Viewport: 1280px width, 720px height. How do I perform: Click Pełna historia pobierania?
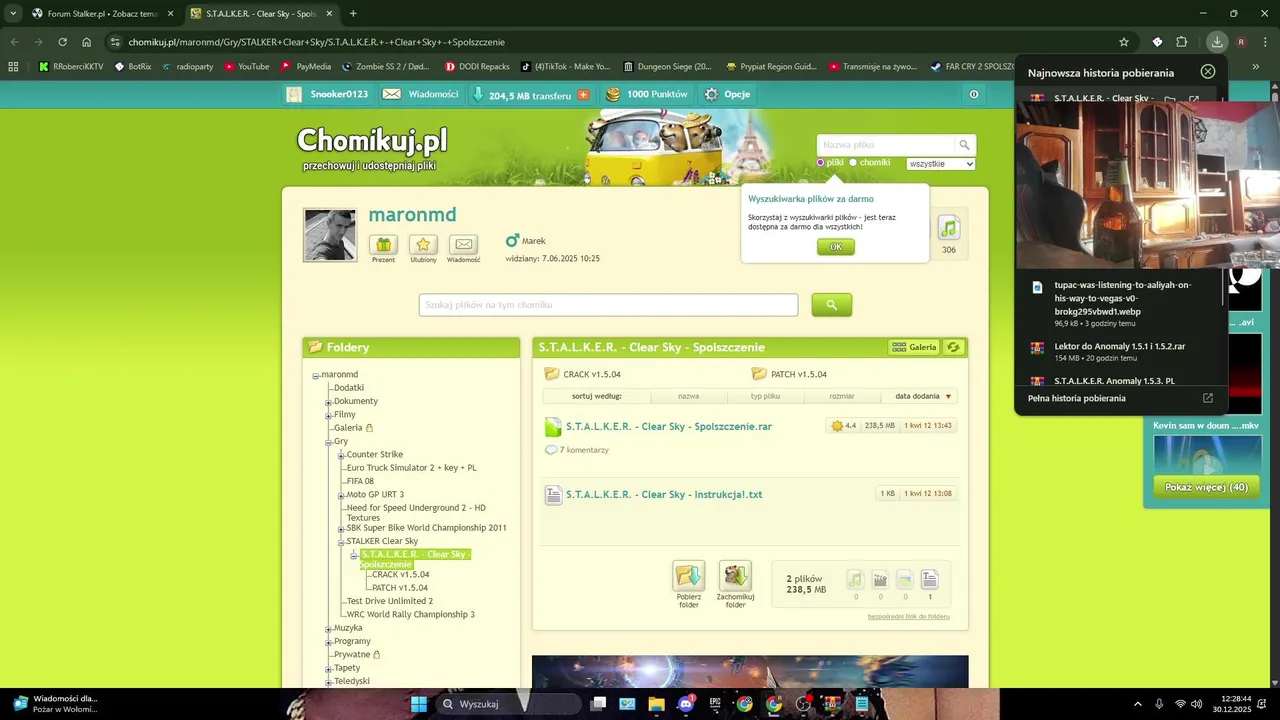coord(1077,398)
